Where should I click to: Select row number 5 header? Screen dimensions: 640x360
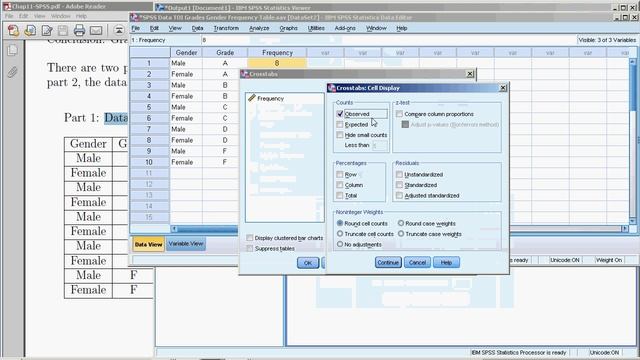click(x=149, y=107)
